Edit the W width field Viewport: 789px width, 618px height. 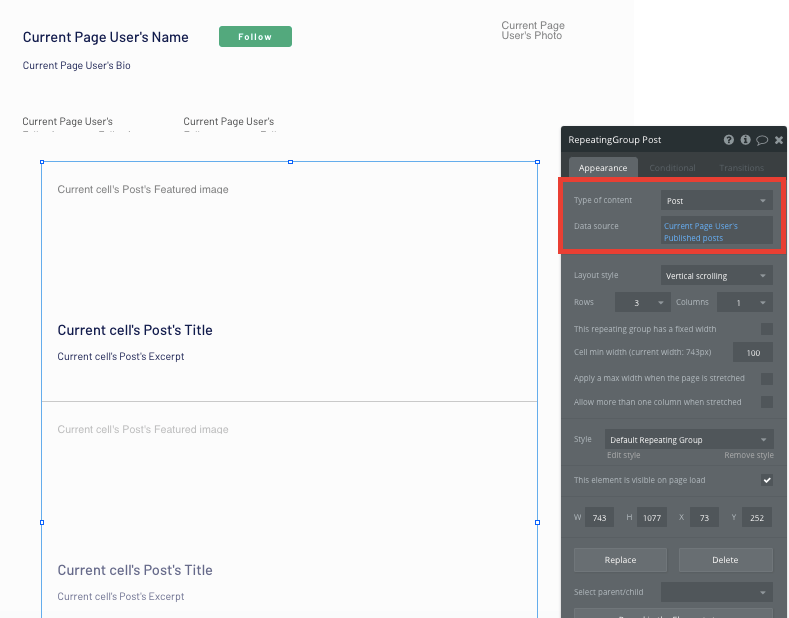click(599, 517)
